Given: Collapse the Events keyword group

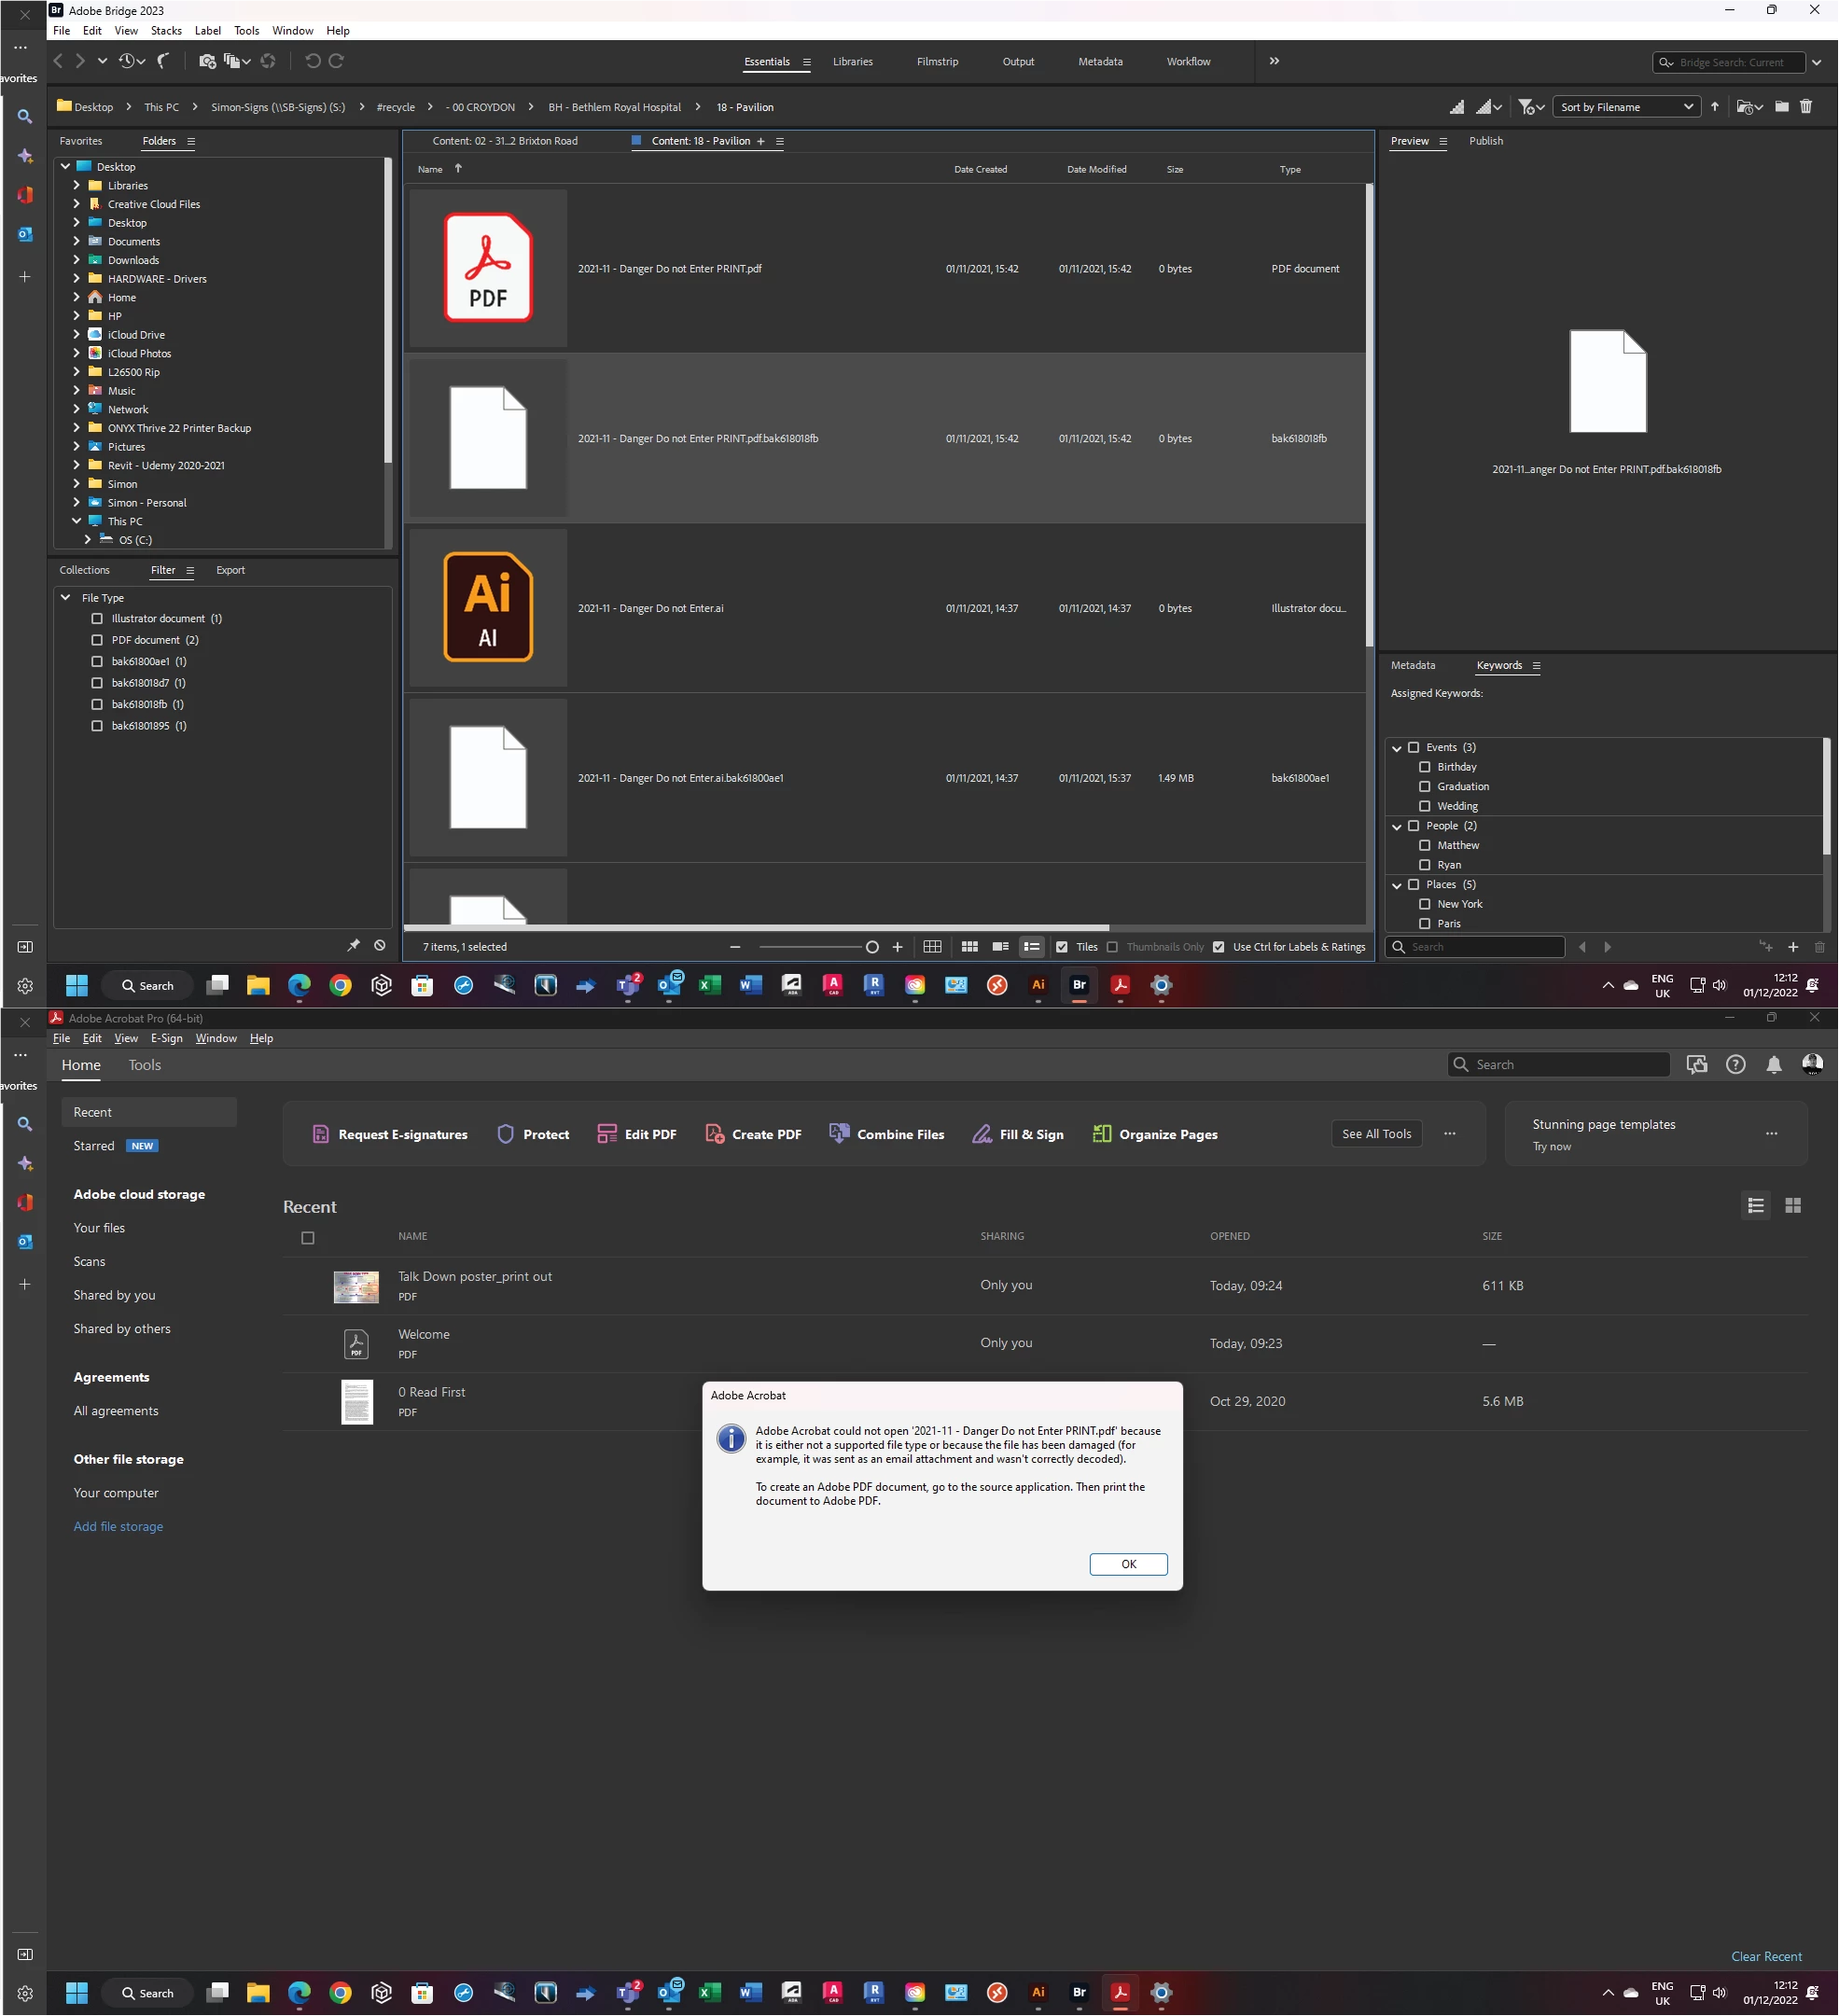Looking at the screenshot, I should click(1397, 748).
